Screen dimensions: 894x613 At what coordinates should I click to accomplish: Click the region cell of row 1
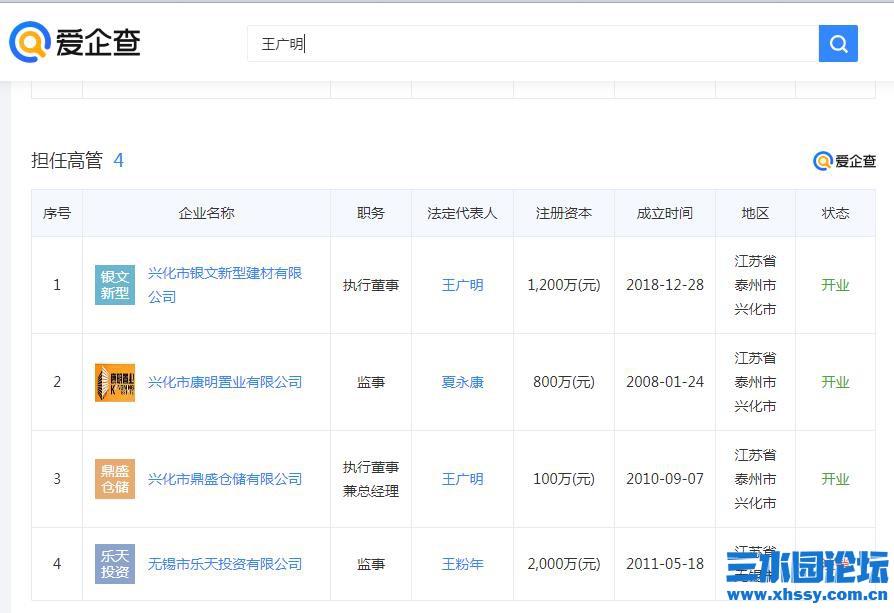tap(755, 285)
